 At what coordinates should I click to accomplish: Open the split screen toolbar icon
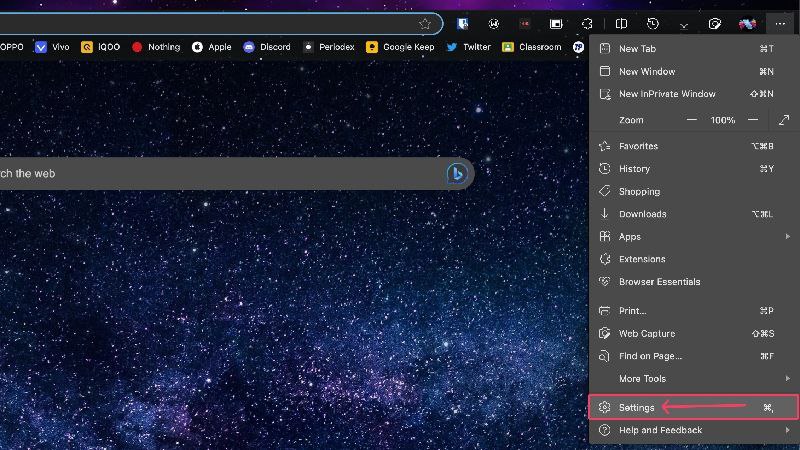pos(621,24)
